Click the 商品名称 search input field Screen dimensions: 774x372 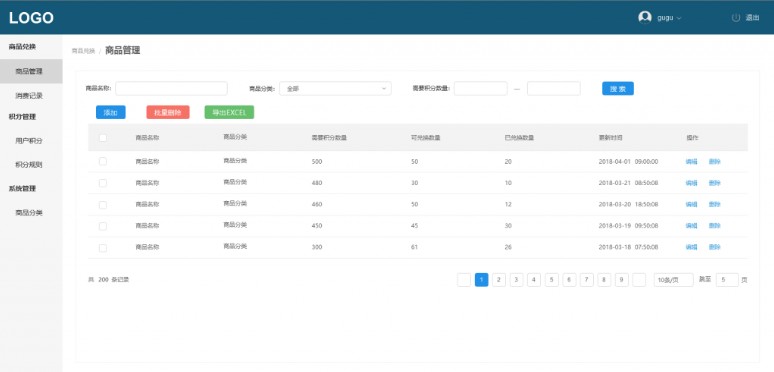click(171, 89)
